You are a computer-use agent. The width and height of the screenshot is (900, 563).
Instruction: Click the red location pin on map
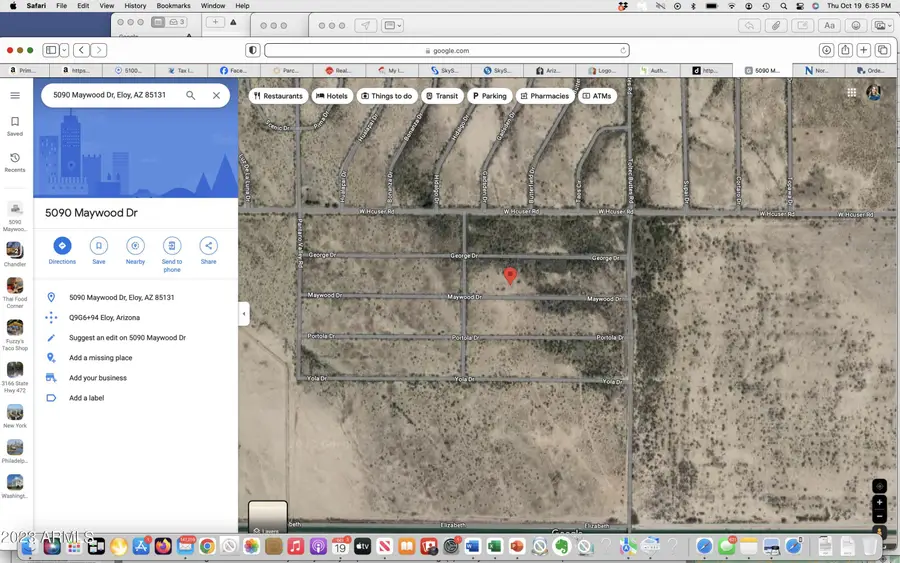pos(510,275)
